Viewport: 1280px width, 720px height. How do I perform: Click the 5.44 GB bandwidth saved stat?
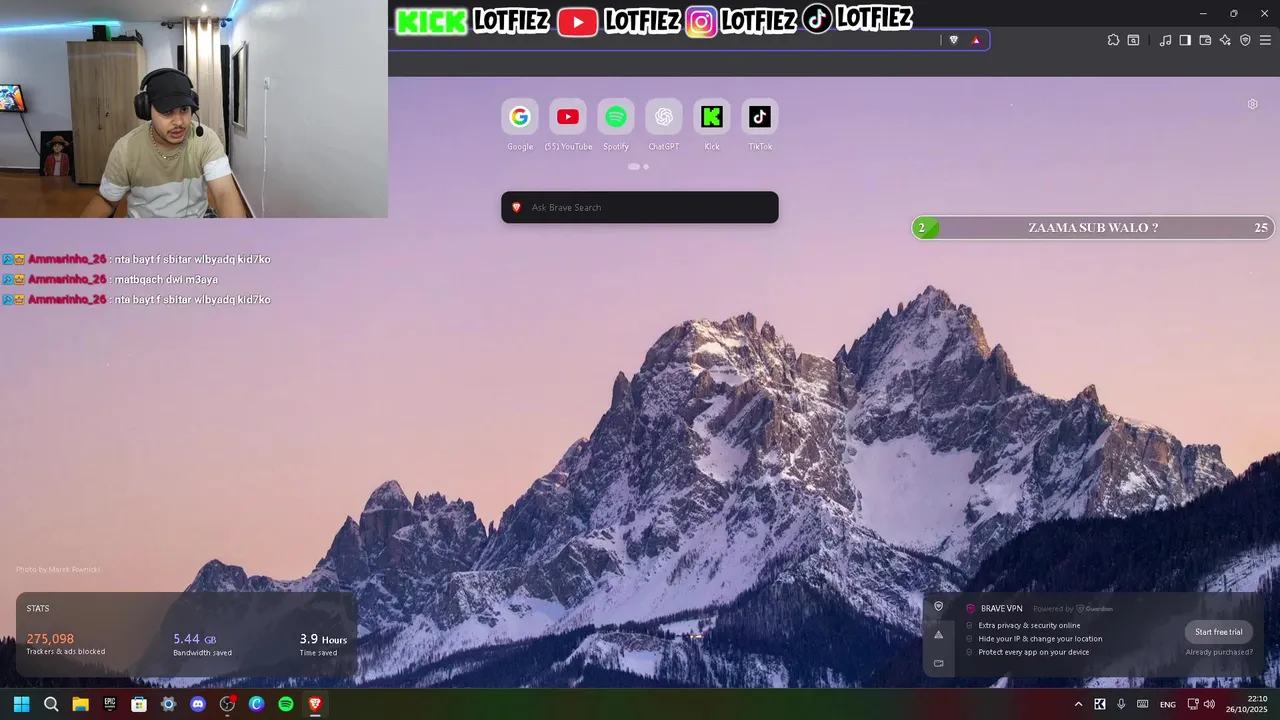(202, 644)
